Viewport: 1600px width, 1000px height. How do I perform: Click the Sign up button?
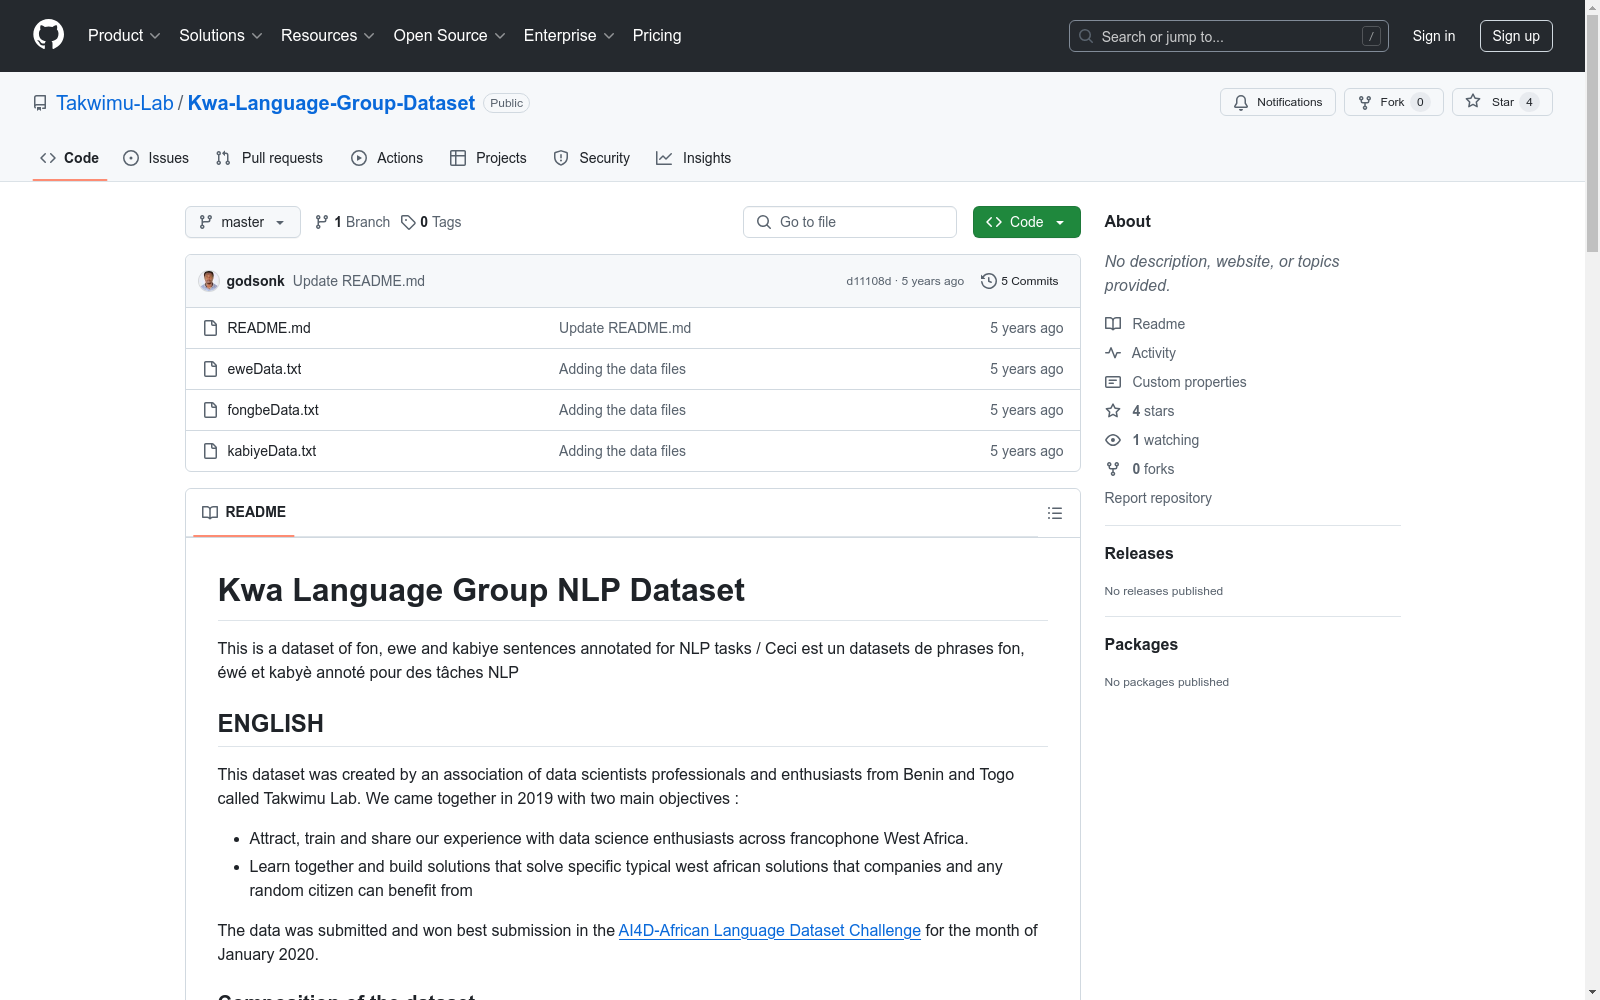1516,36
